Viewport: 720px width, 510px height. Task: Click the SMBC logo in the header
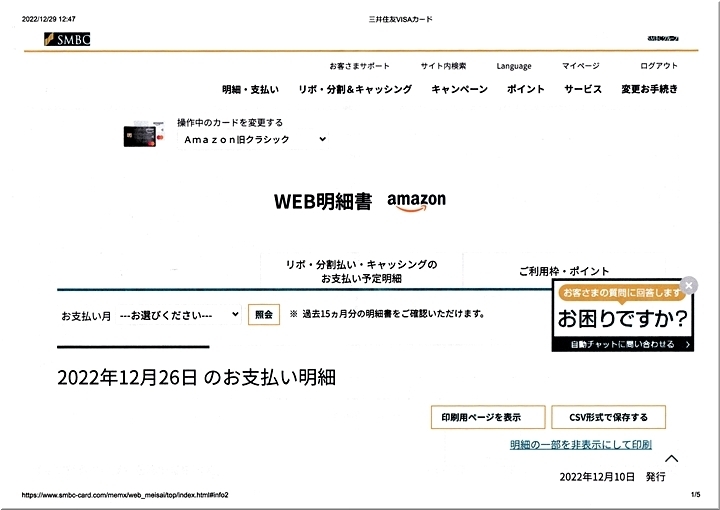point(67,39)
